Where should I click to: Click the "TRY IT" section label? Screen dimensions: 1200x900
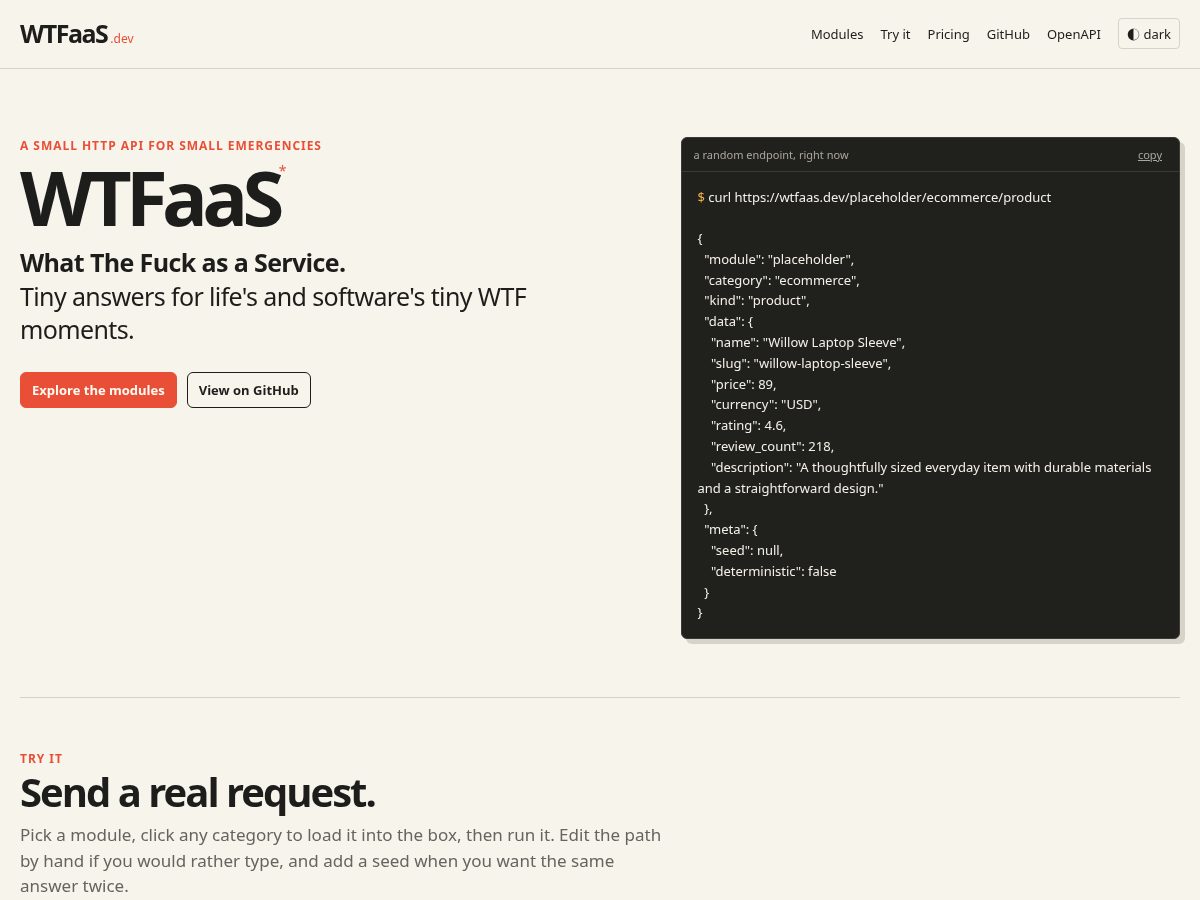click(41, 758)
